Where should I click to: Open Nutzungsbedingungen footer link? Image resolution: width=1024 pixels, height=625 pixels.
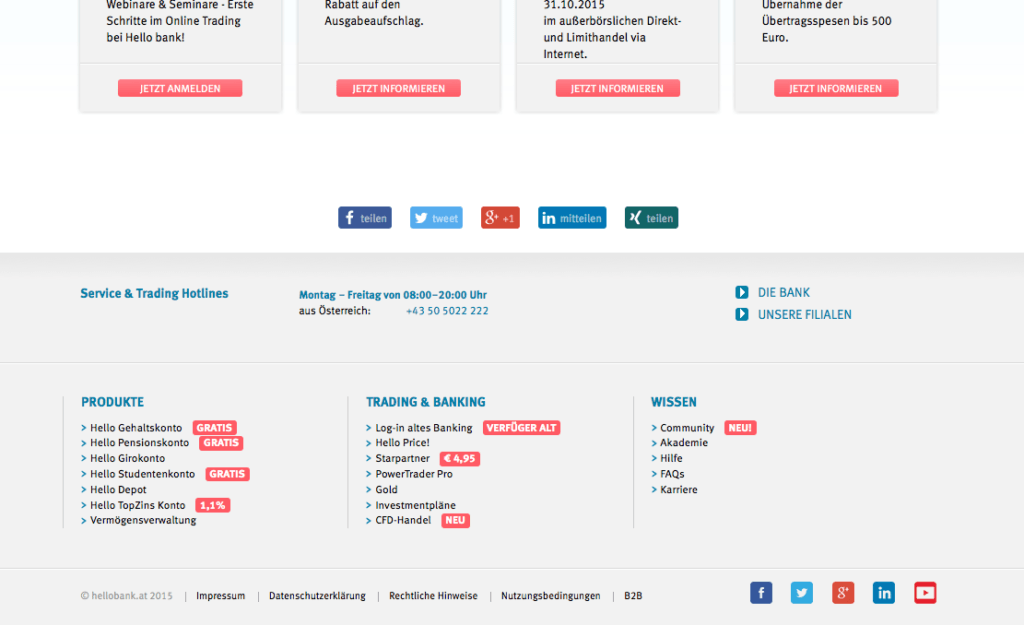[551, 596]
